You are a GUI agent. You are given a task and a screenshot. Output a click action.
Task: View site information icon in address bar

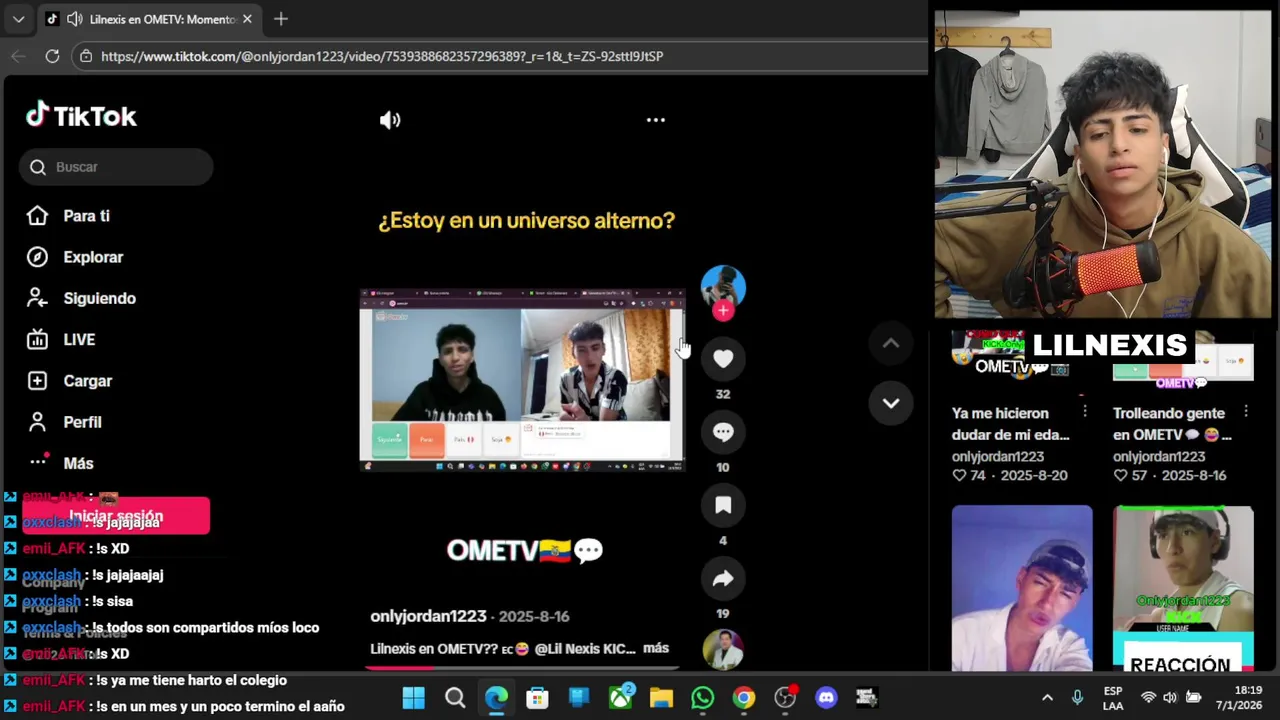[x=86, y=57]
